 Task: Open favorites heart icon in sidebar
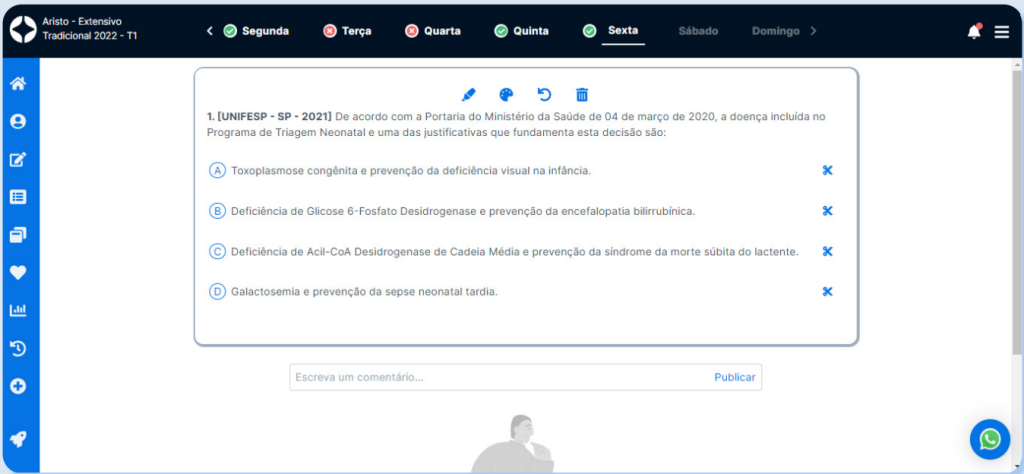point(18,273)
